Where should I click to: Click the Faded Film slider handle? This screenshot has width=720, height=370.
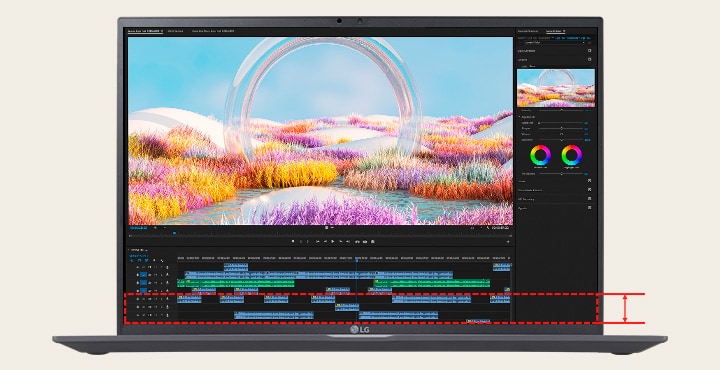coord(539,123)
